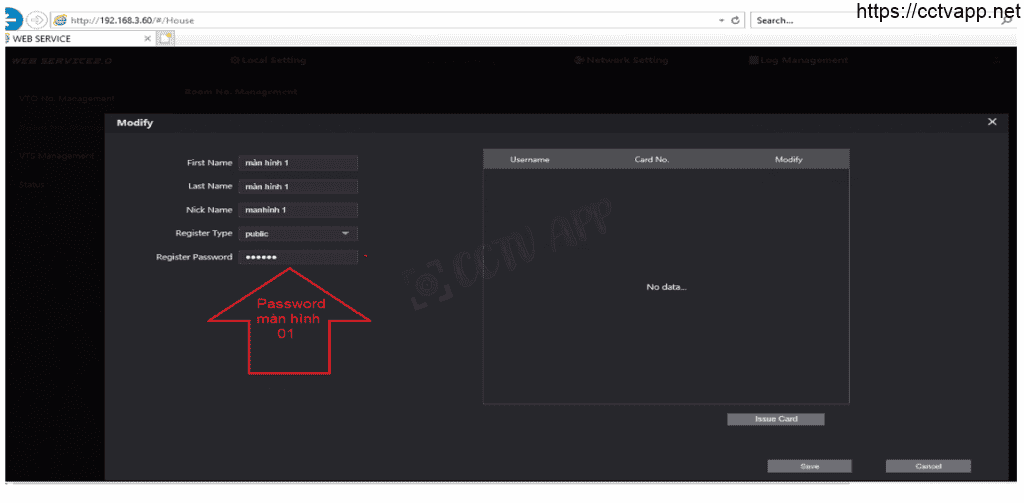This screenshot has width=1024, height=503.
Task: Click the browser forward arrow button
Action: pyautogui.click(x=37, y=20)
